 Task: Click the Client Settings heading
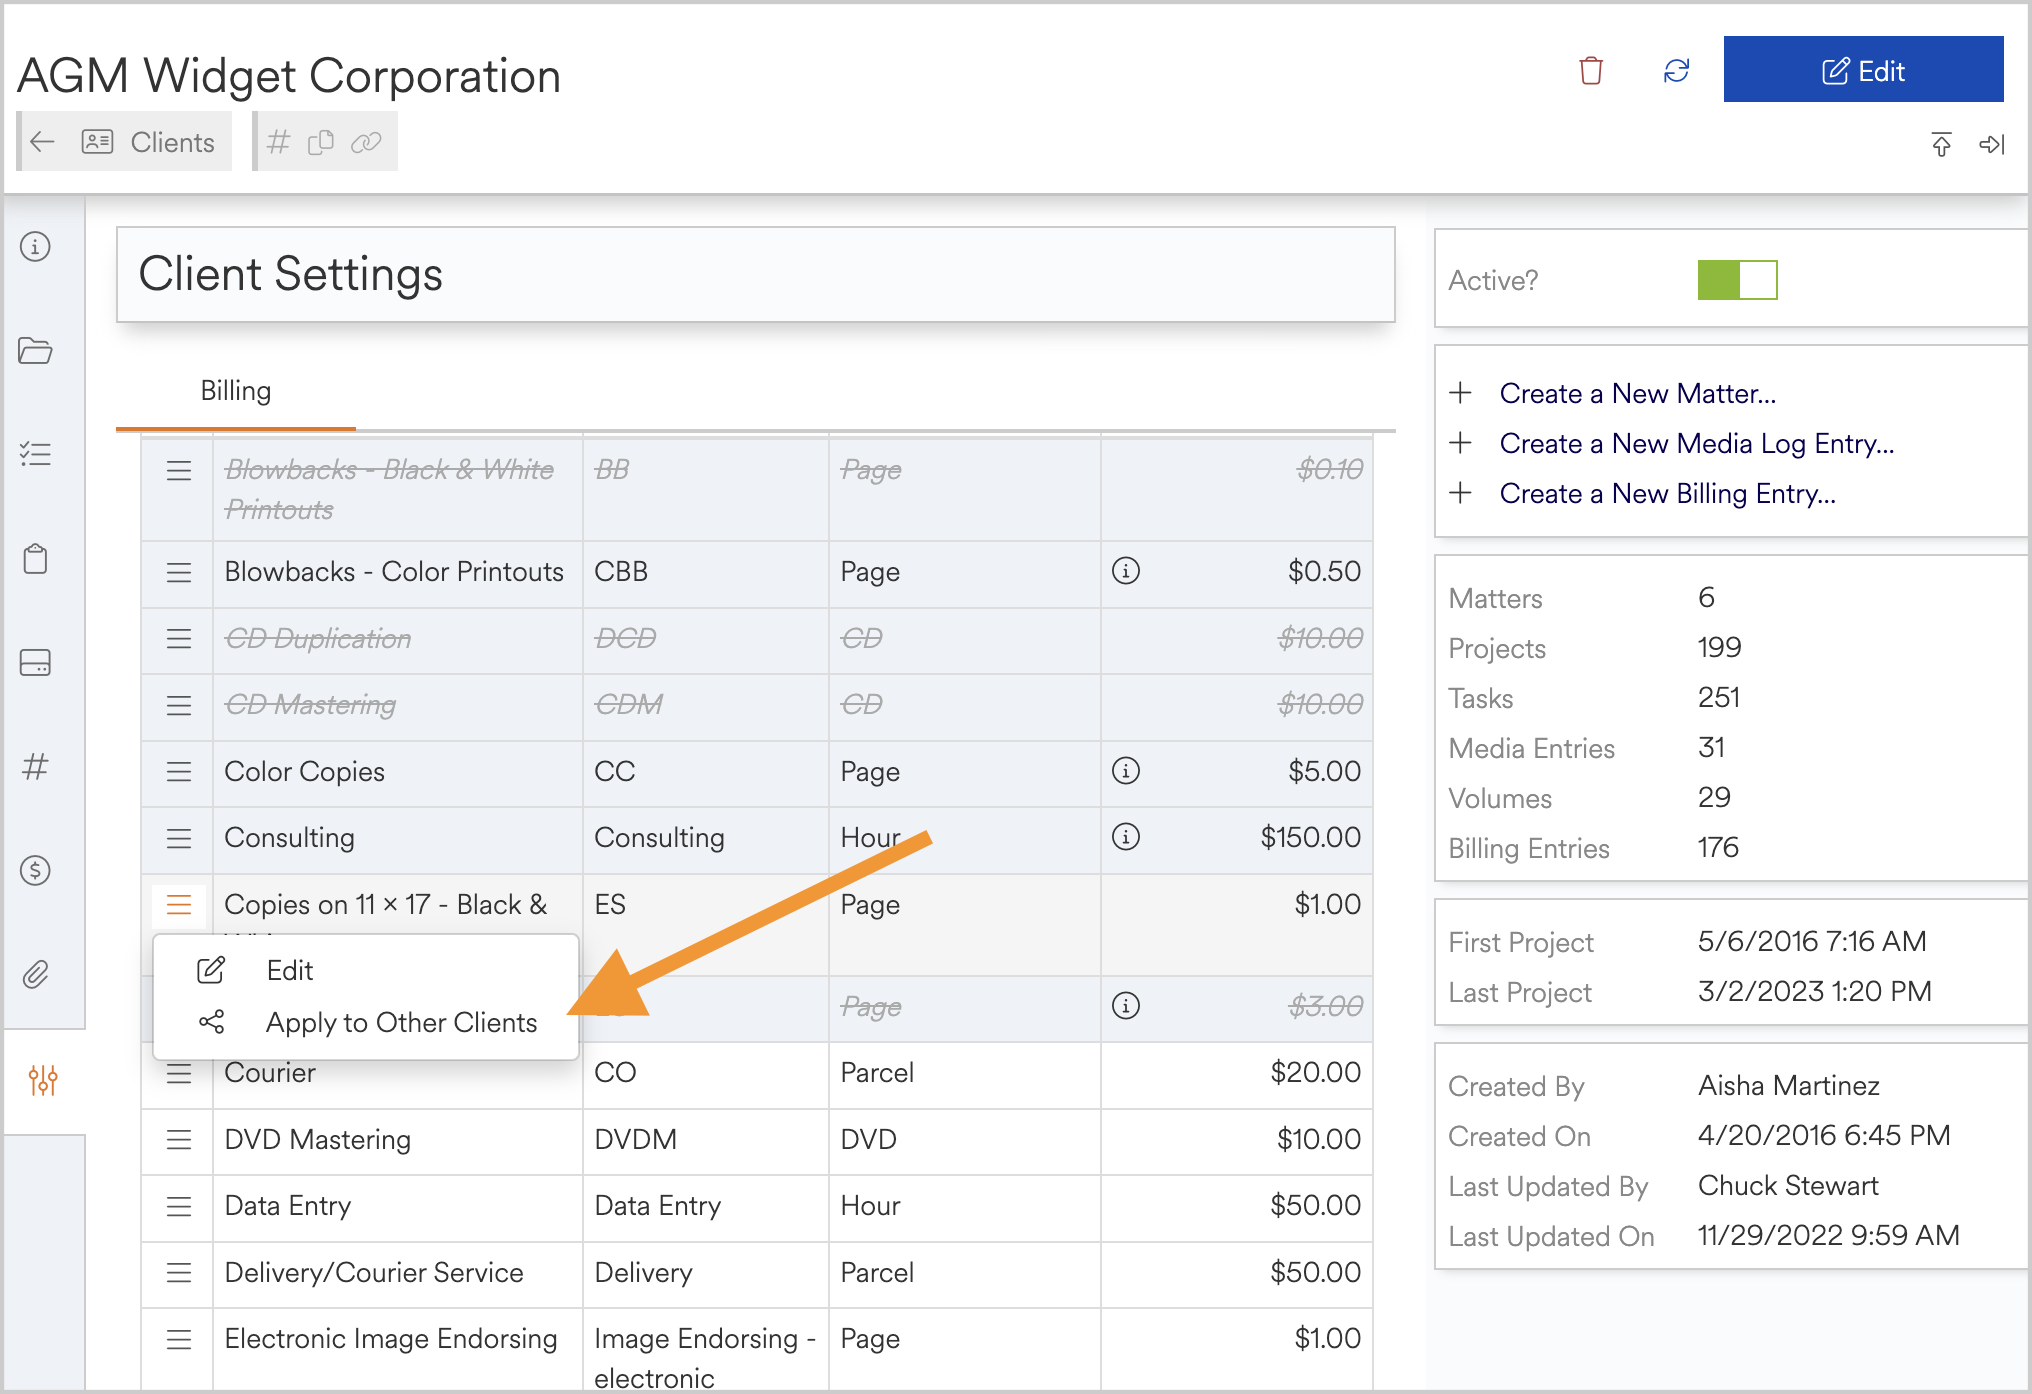[x=290, y=274]
